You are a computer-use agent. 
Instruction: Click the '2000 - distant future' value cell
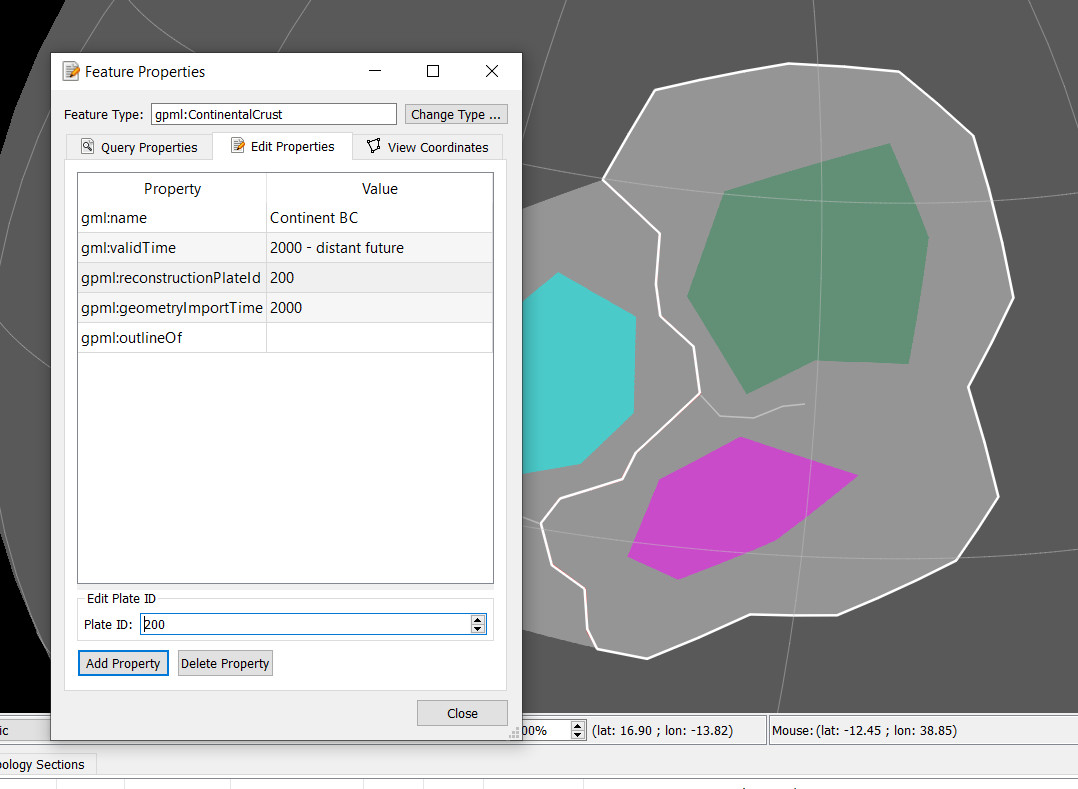click(x=380, y=248)
